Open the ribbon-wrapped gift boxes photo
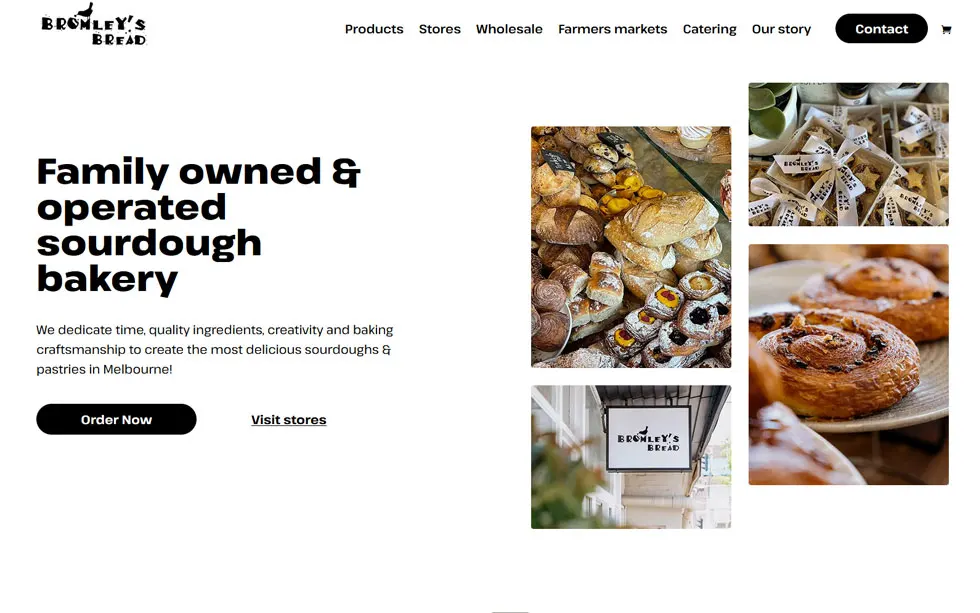This screenshot has width=980, height=613. click(x=849, y=154)
